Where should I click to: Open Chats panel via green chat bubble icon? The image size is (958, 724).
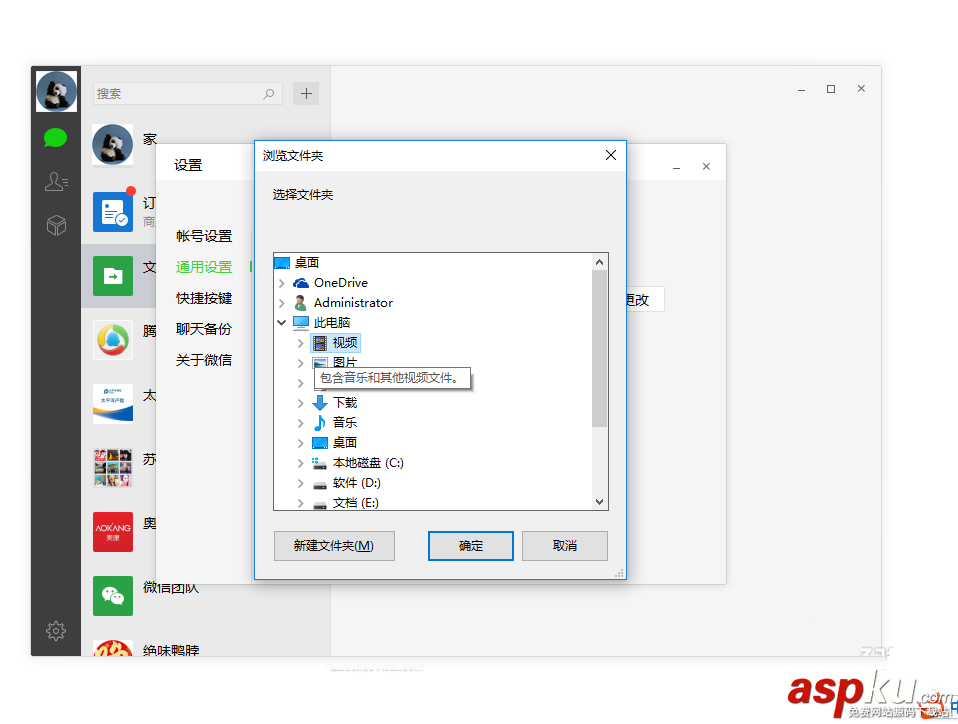(55, 137)
